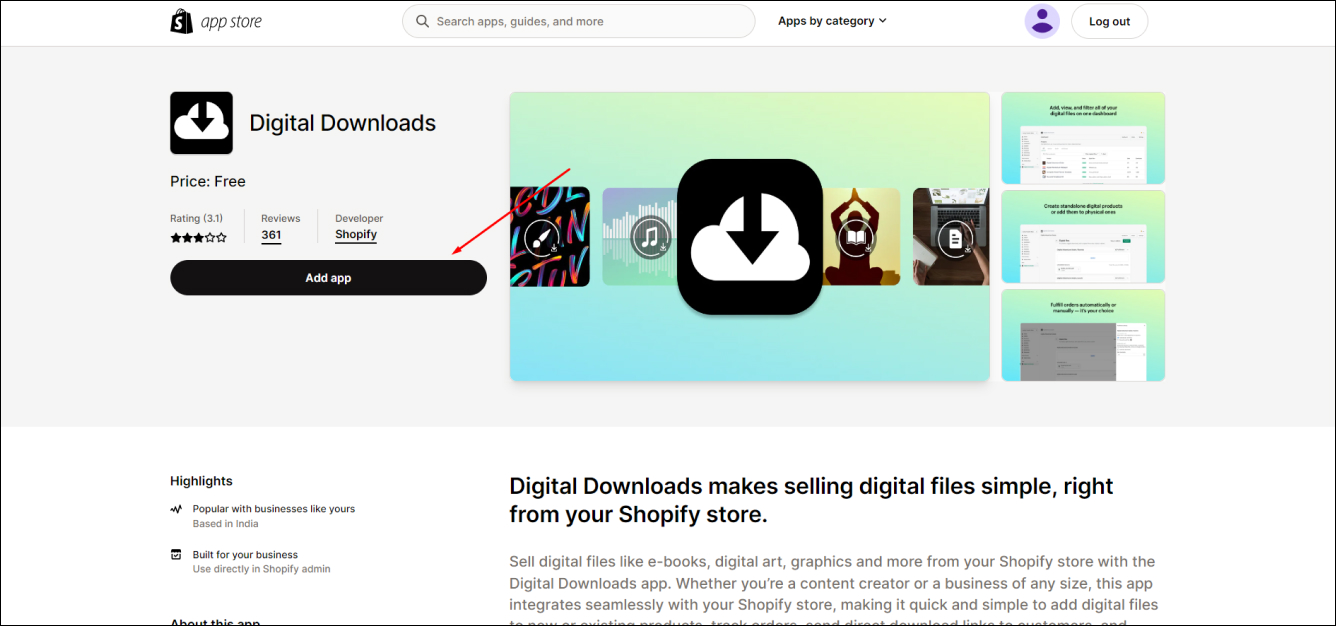Image resolution: width=1336 pixels, height=626 pixels.
Task: Expand the Apps by category dropdown
Action: 832,21
